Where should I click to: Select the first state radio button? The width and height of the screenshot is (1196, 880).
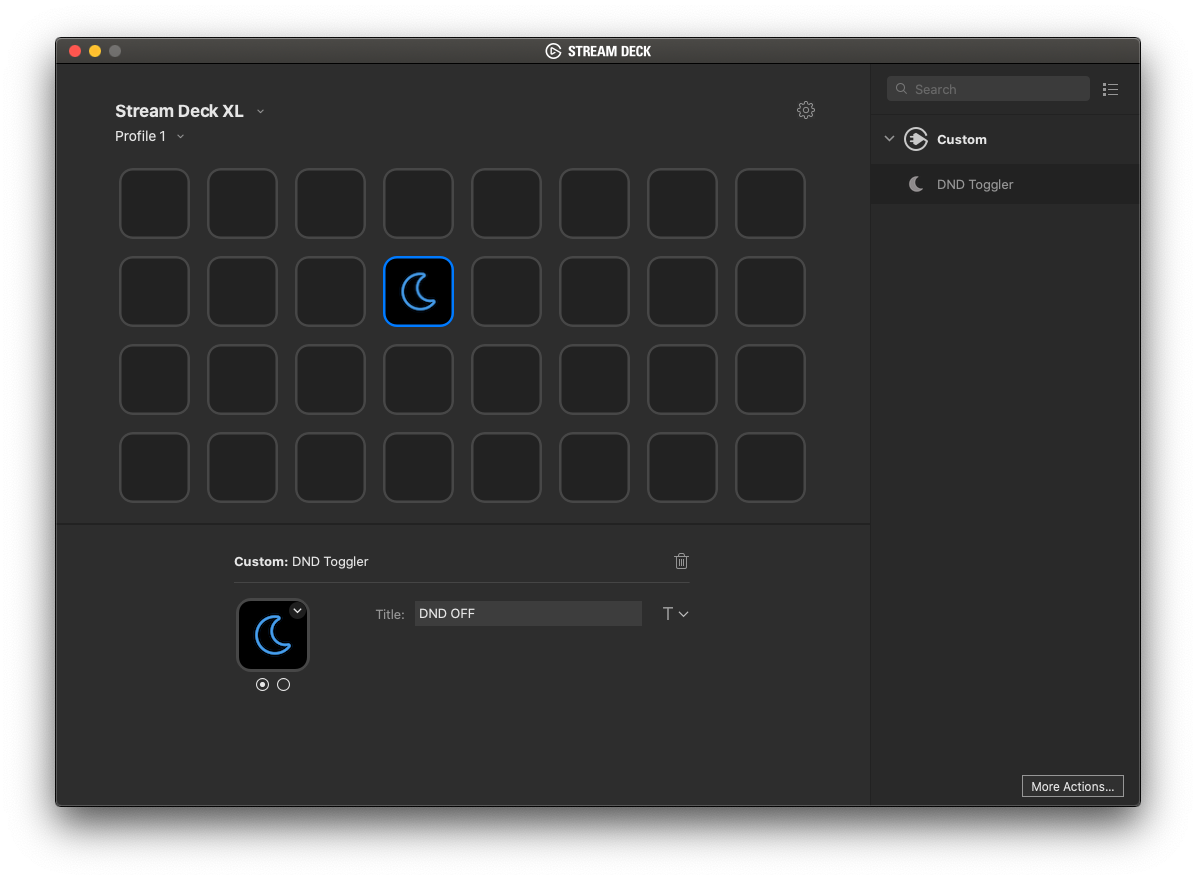[262, 685]
